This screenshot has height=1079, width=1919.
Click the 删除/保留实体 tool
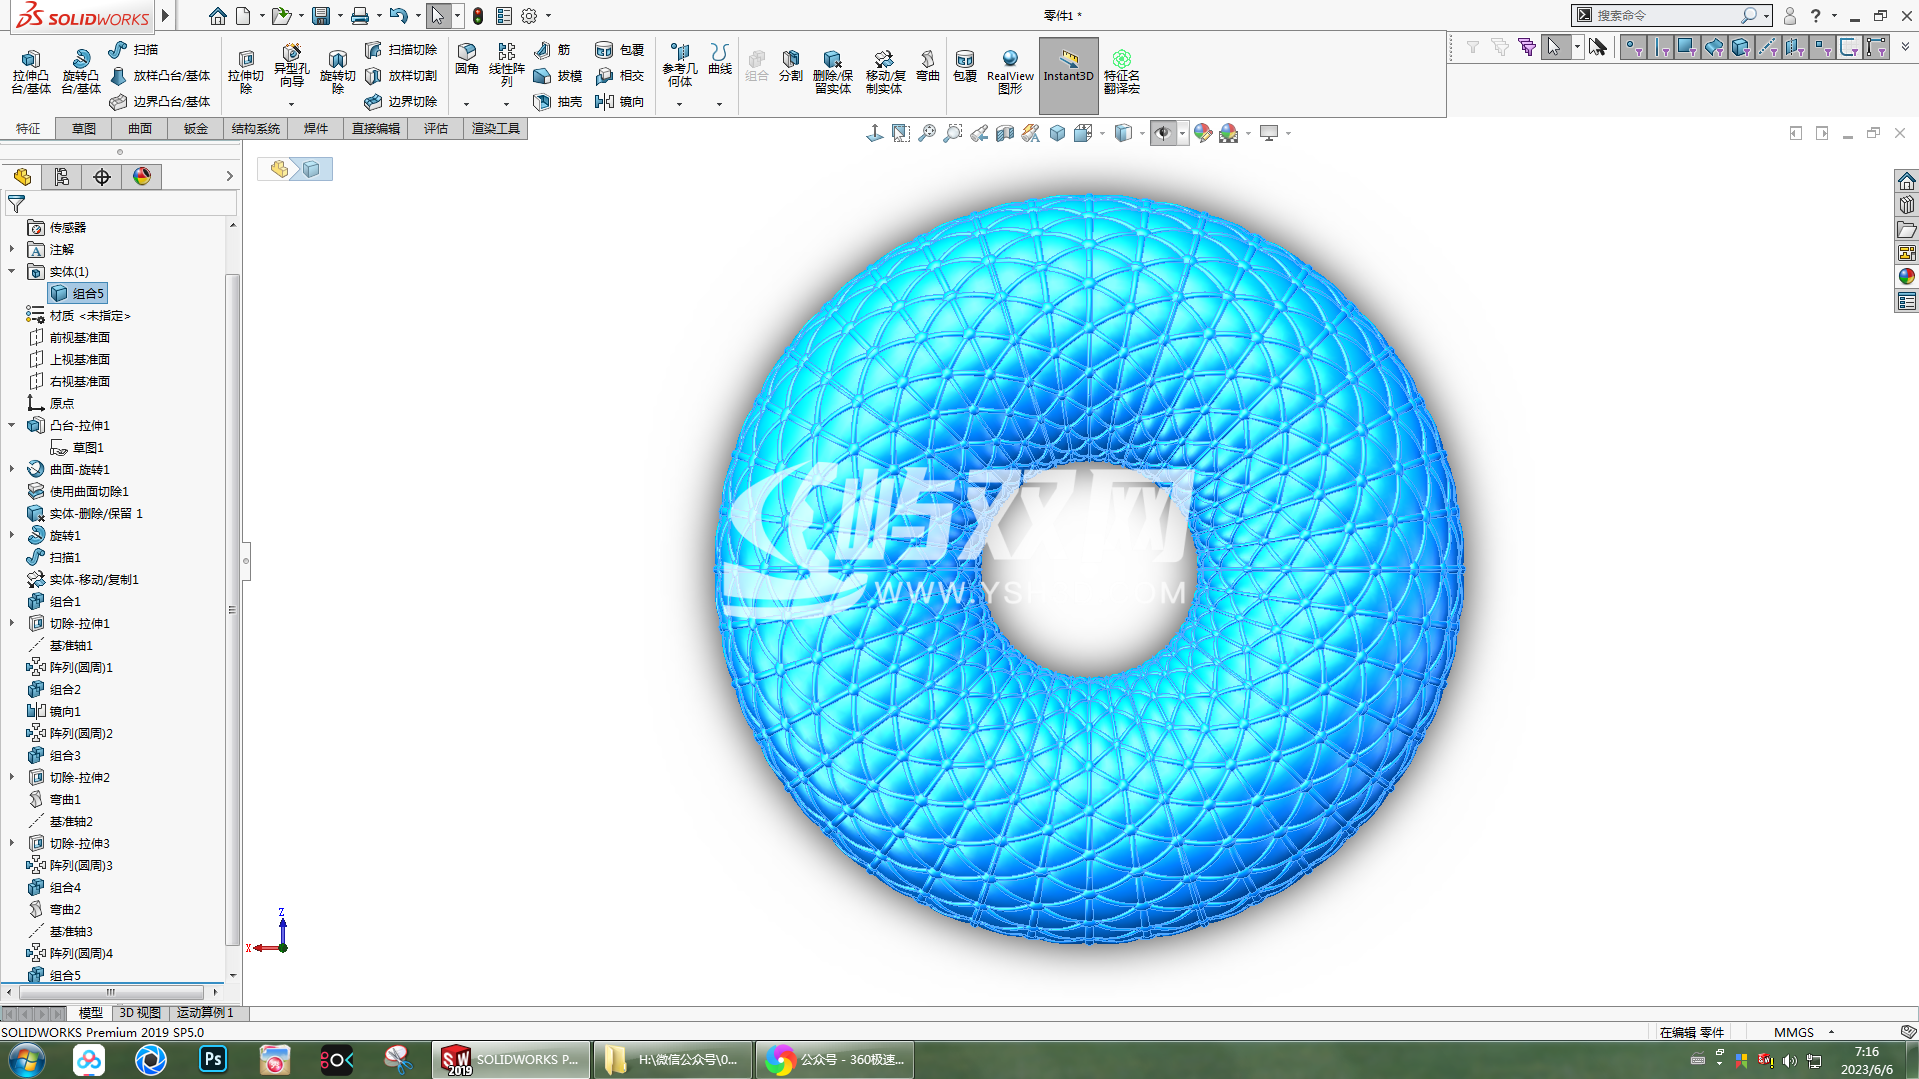(x=833, y=72)
